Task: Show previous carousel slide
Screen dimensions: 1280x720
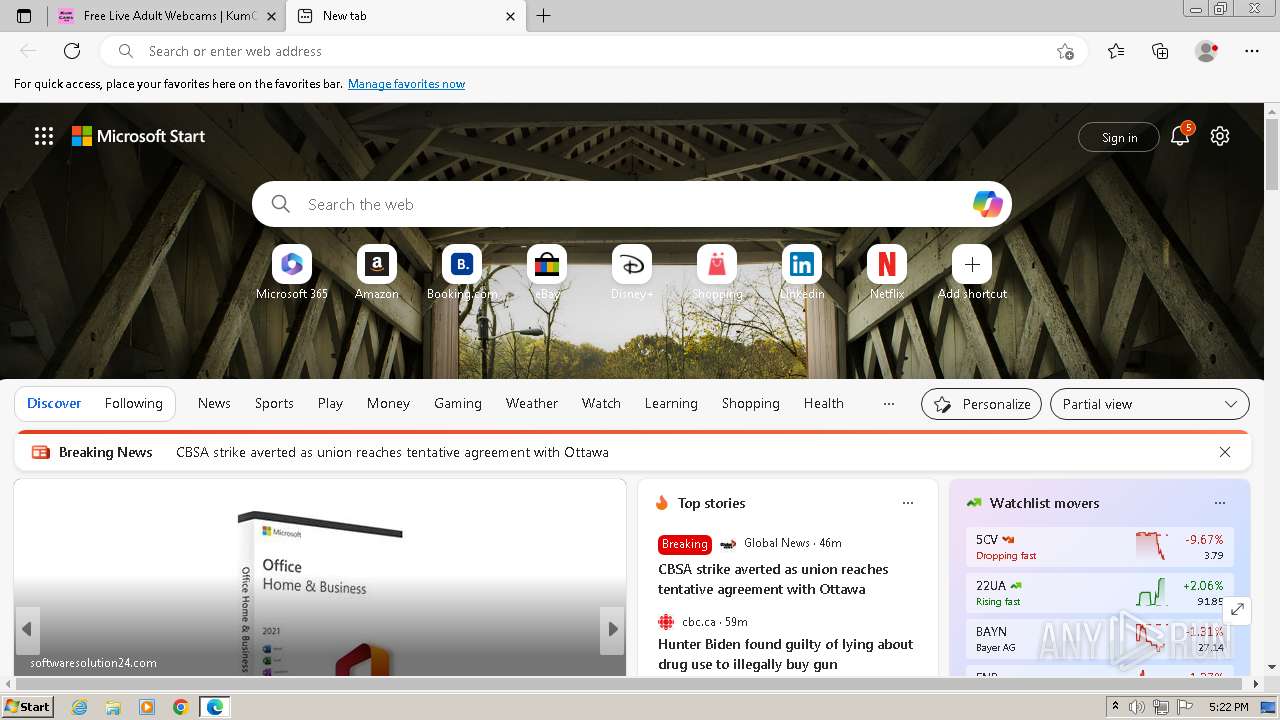Action: [27, 629]
